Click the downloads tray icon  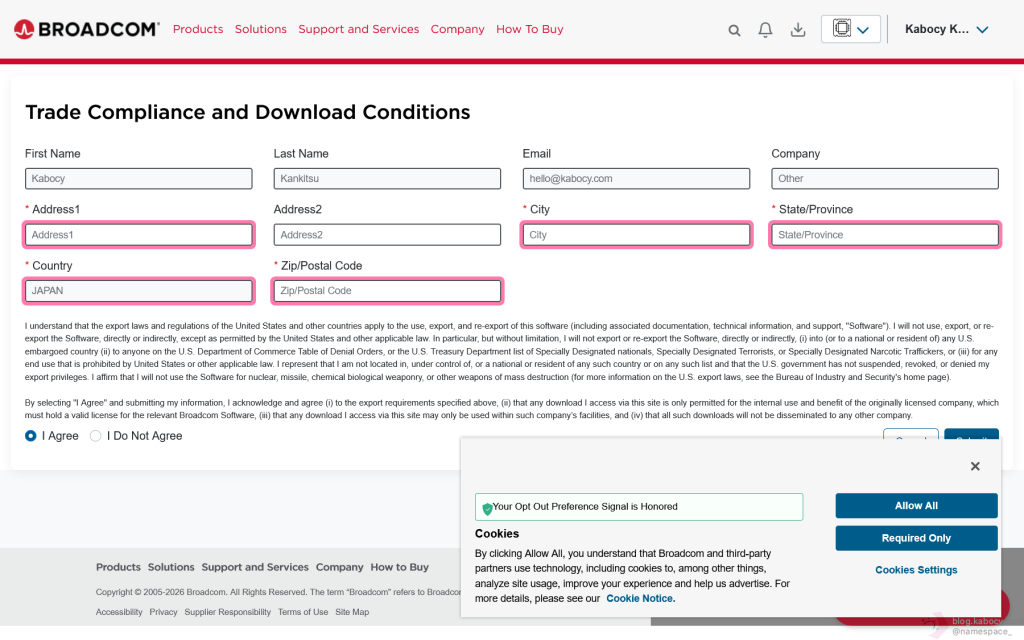coord(798,30)
